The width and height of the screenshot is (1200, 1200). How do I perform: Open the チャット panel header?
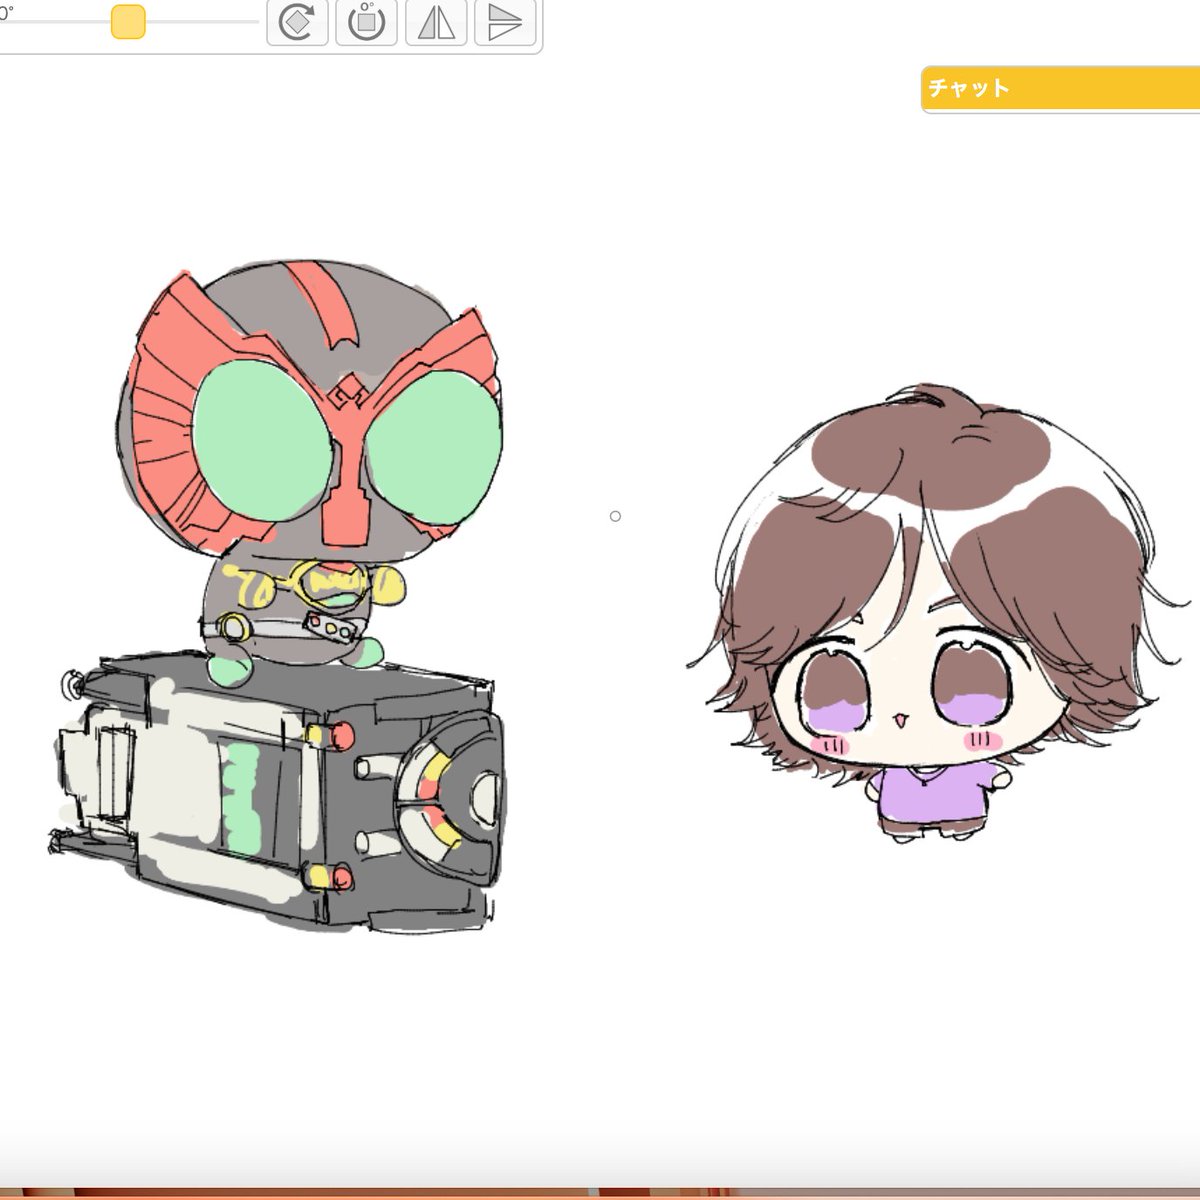(1061, 89)
